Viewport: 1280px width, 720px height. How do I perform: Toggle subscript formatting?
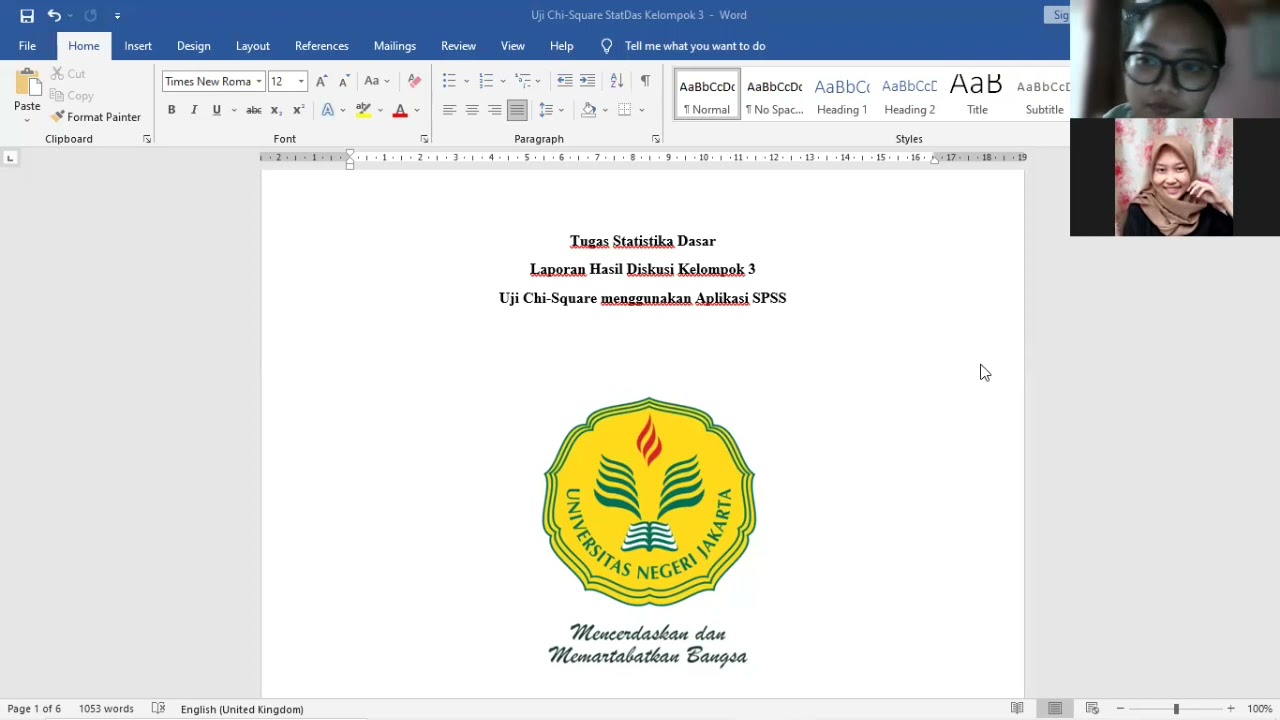click(x=276, y=110)
